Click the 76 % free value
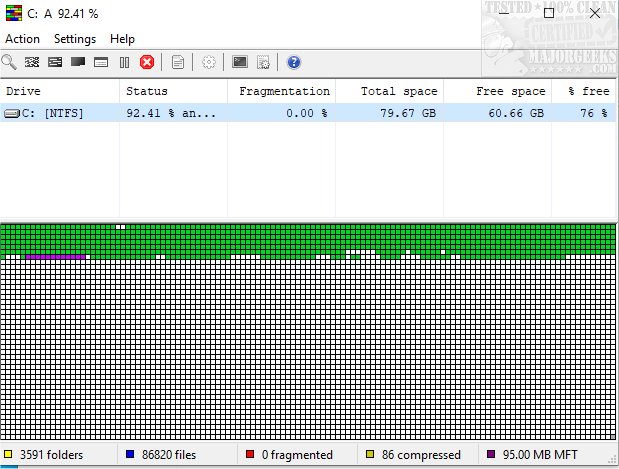The image size is (619, 469). pyautogui.click(x=594, y=114)
